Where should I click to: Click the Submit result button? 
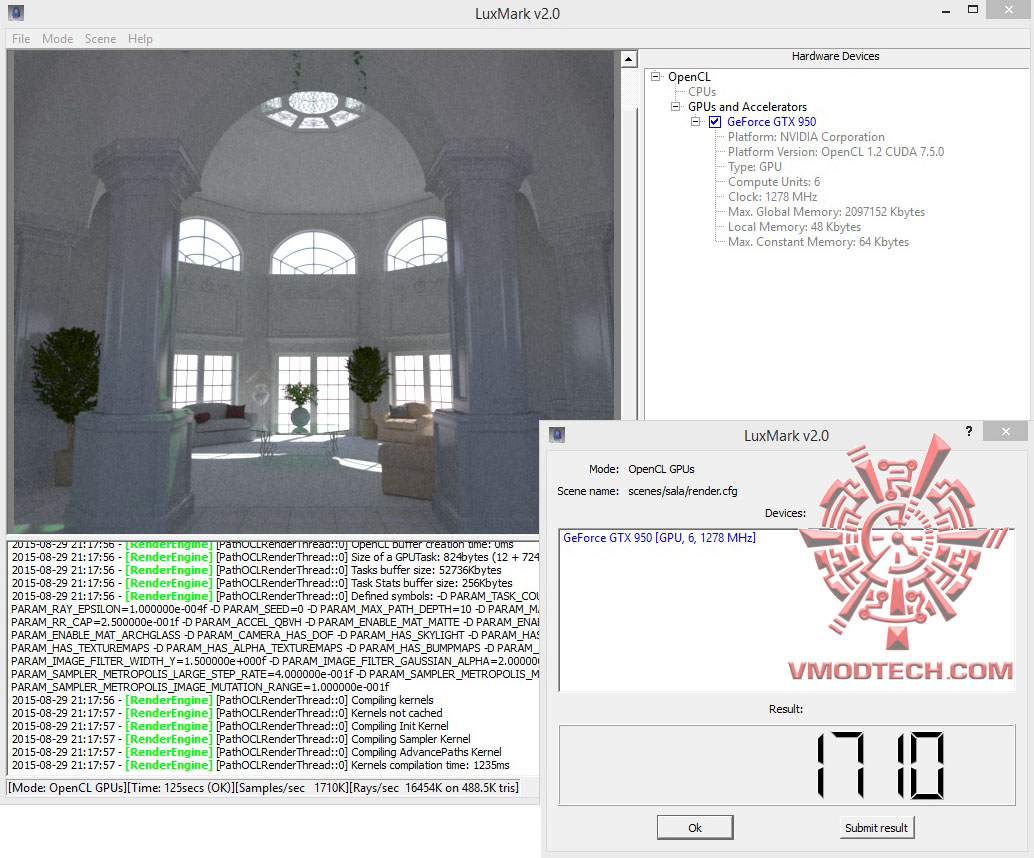pyautogui.click(x=876, y=828)
